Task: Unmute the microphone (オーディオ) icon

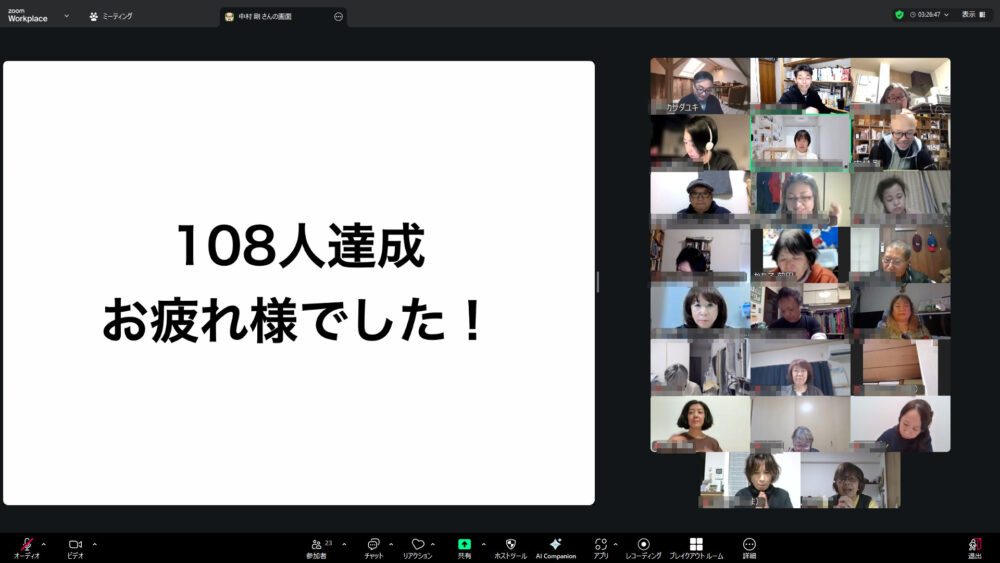Action: pyautogui.click(x=27, y=544)
